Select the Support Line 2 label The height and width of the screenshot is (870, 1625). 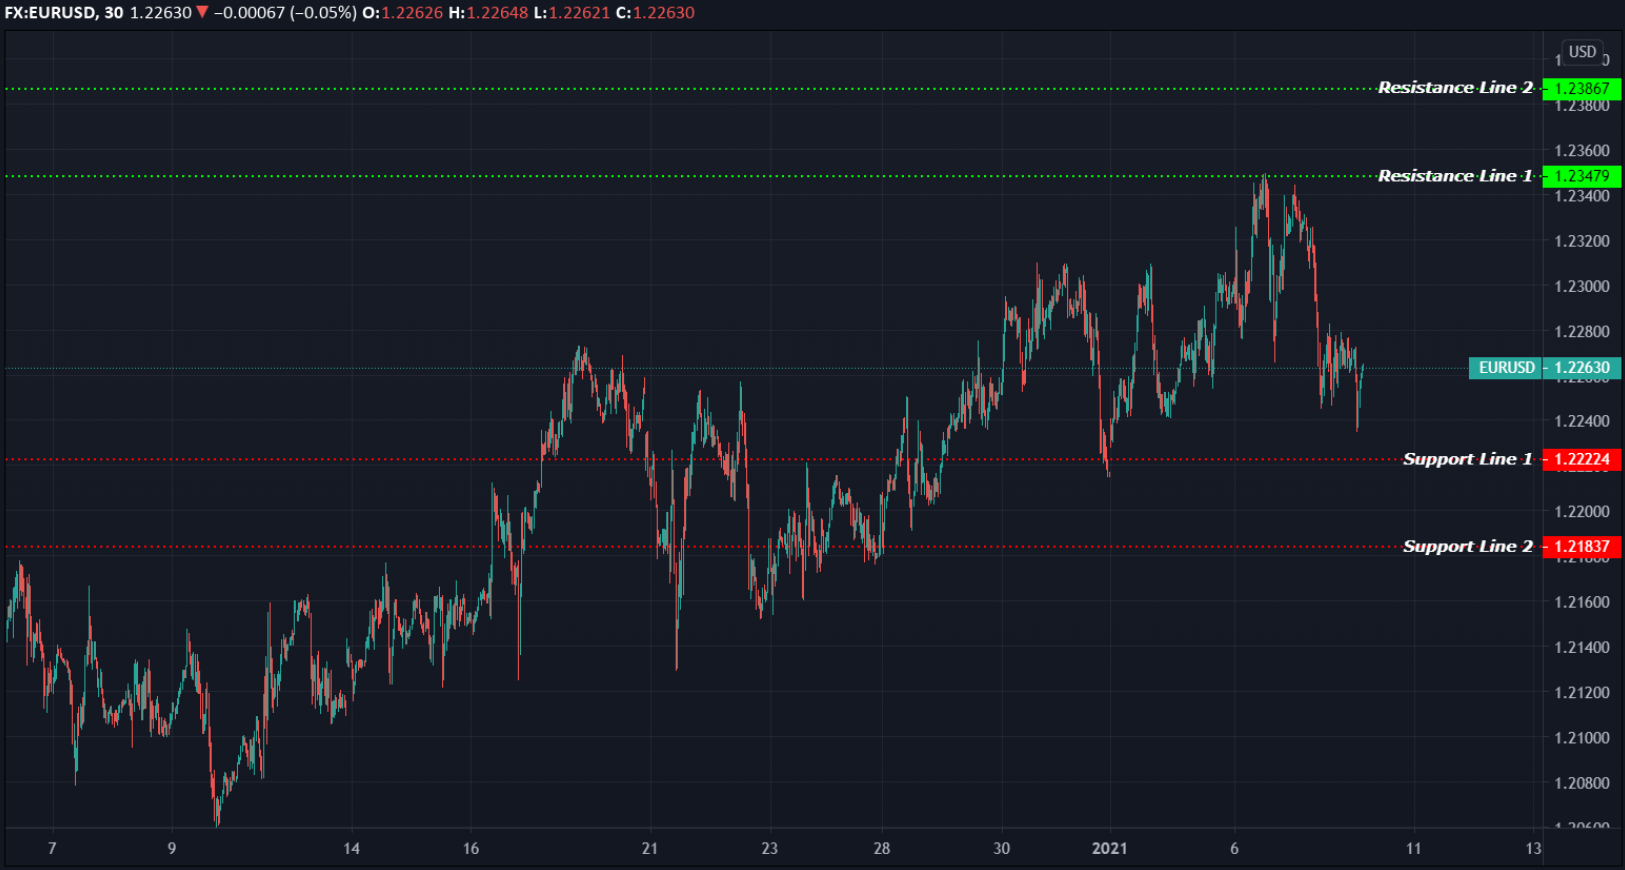pos(1467,546)
